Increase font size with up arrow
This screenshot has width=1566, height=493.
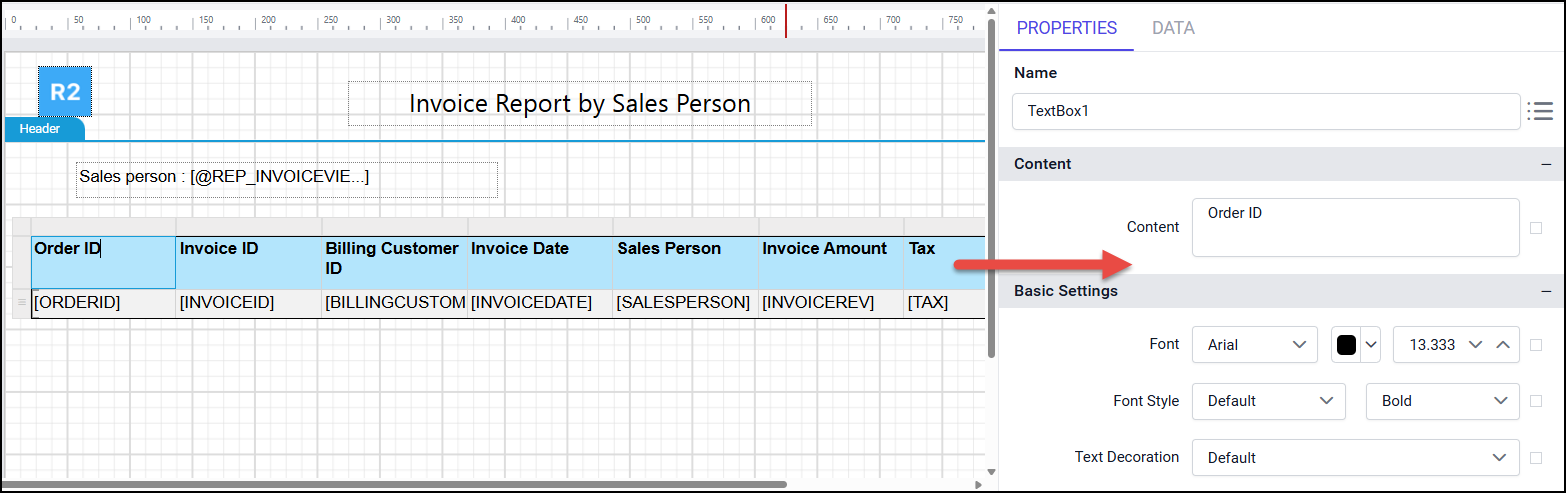1503,344
